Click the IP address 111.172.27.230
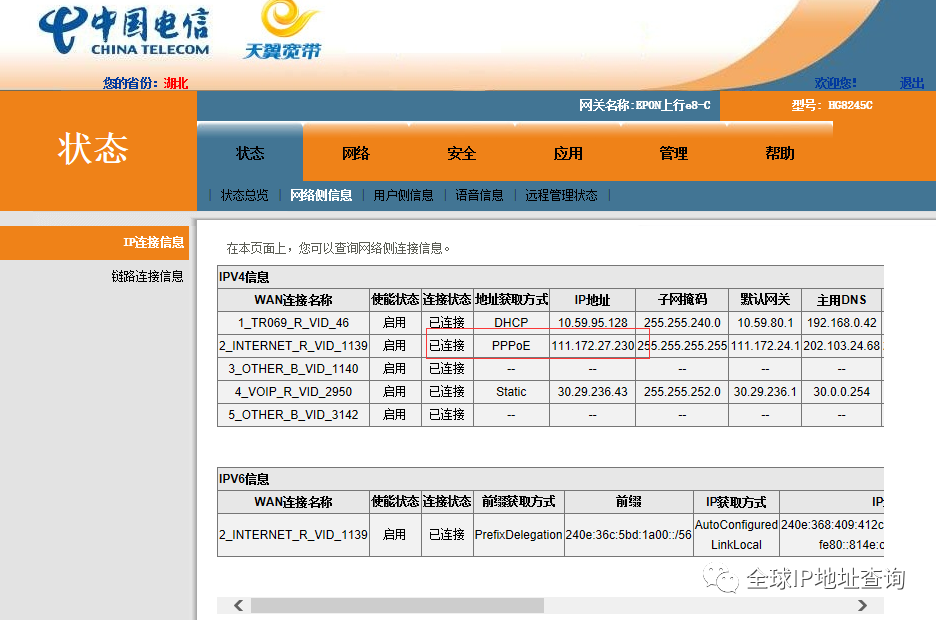 [592, 346]
